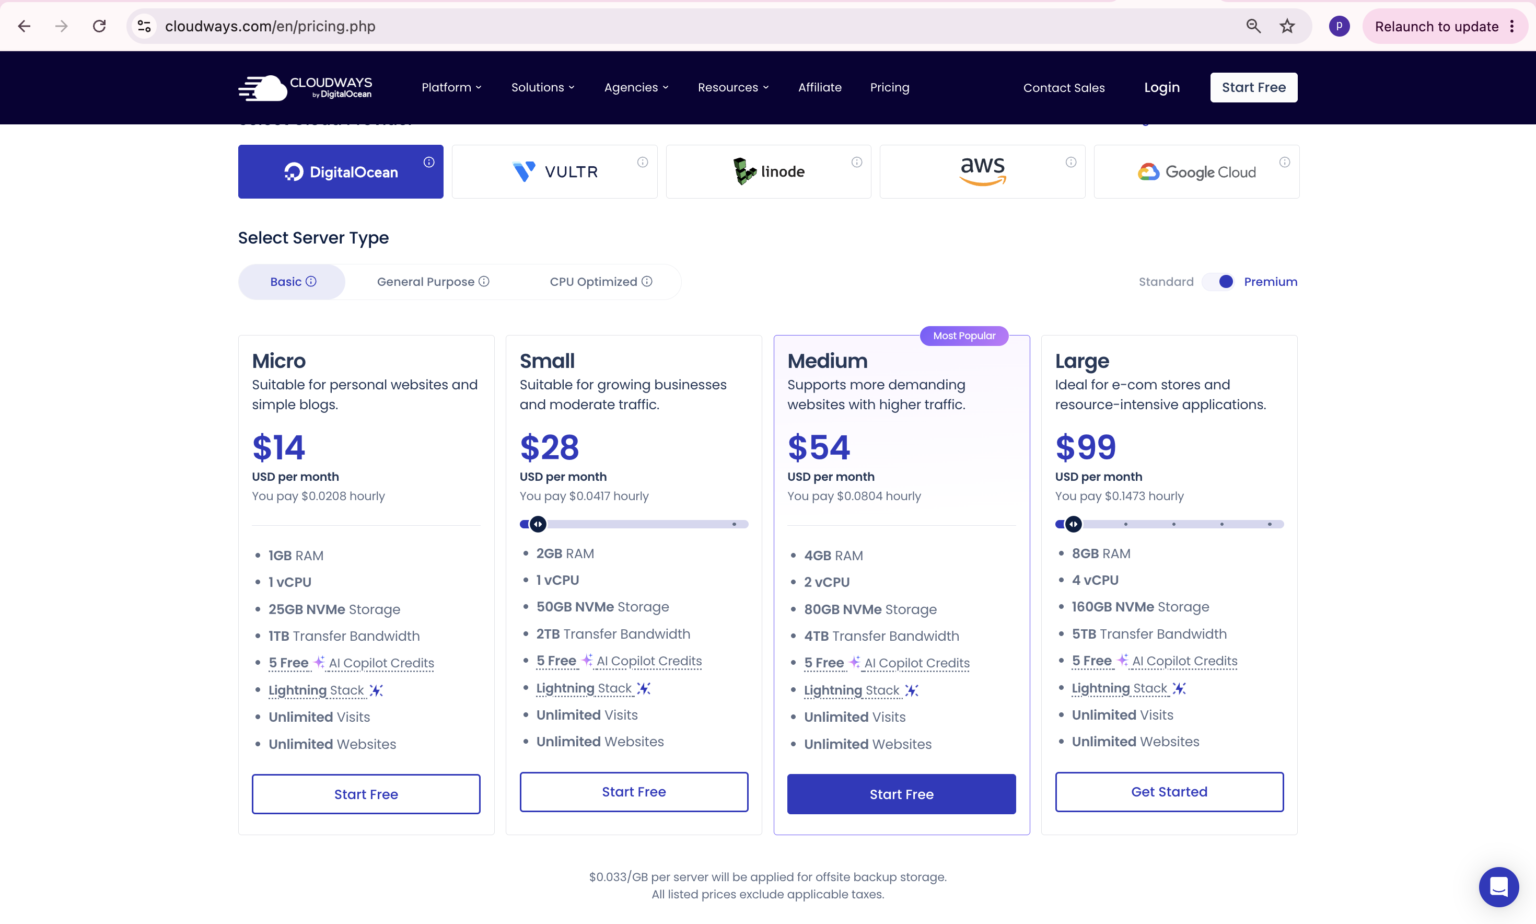Bookmark this page with the star icon

pos(1287,26)
